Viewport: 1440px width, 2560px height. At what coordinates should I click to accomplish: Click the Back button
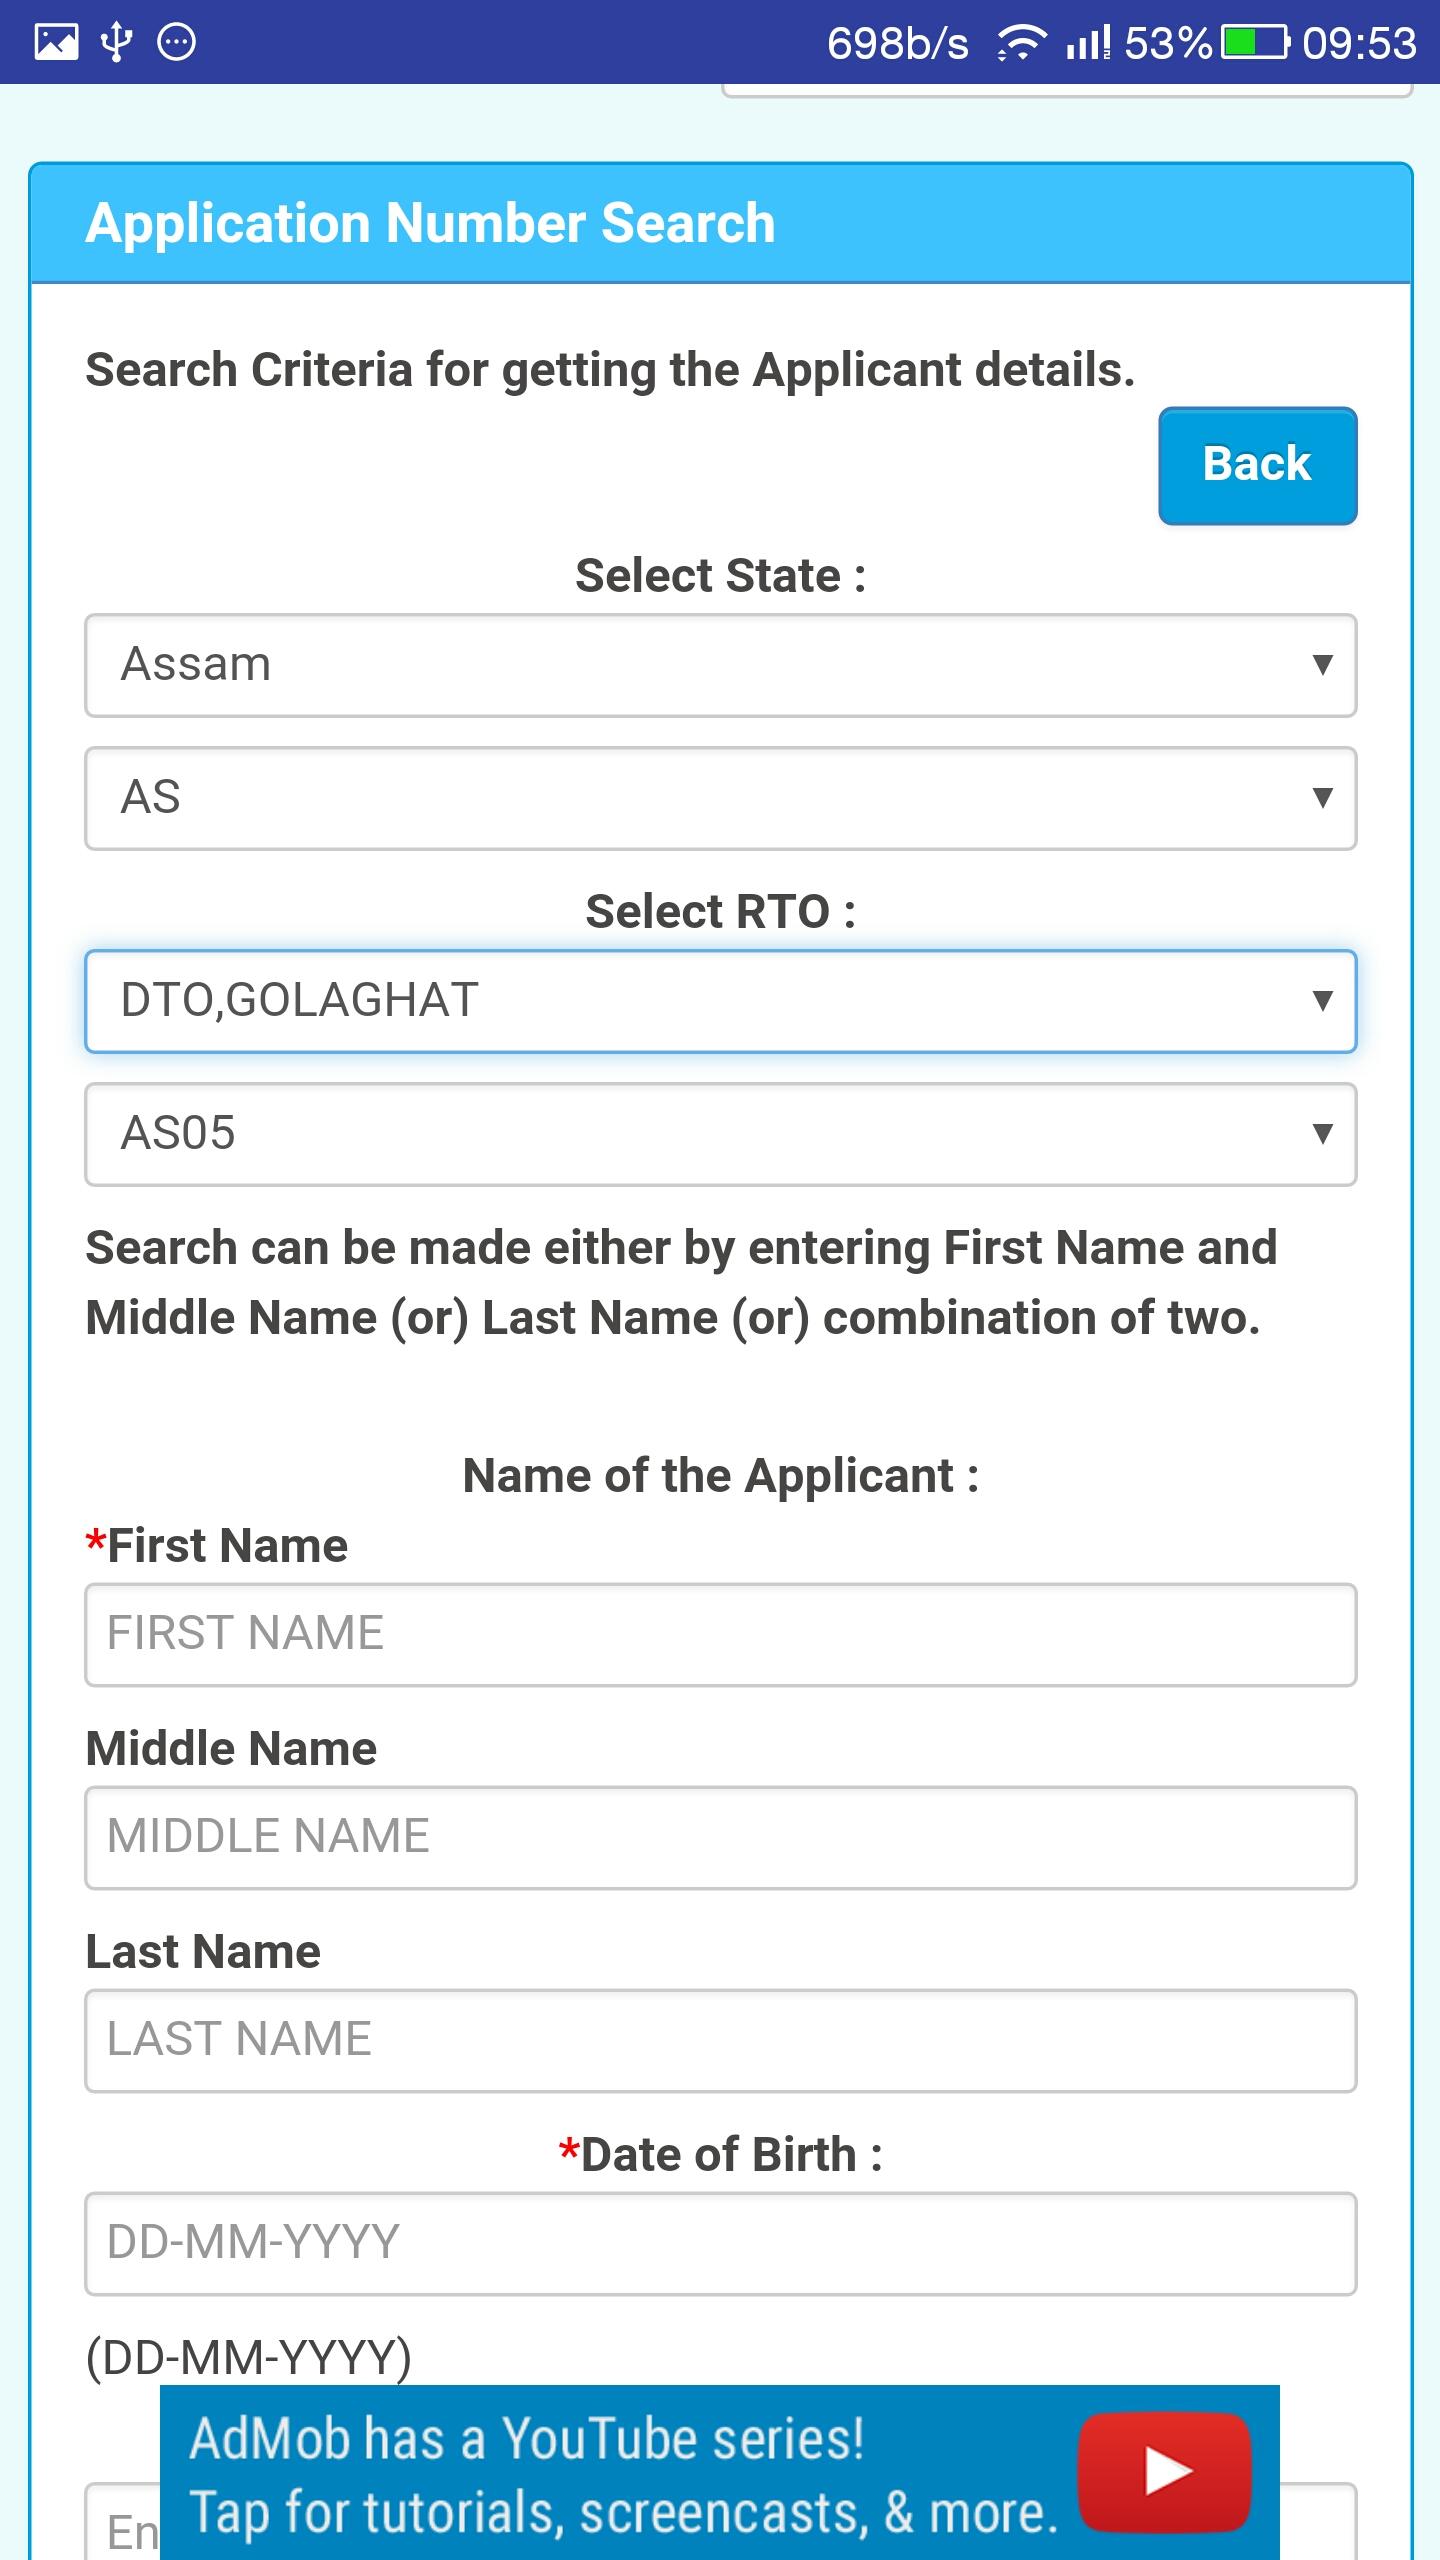tap(1257, 465)
